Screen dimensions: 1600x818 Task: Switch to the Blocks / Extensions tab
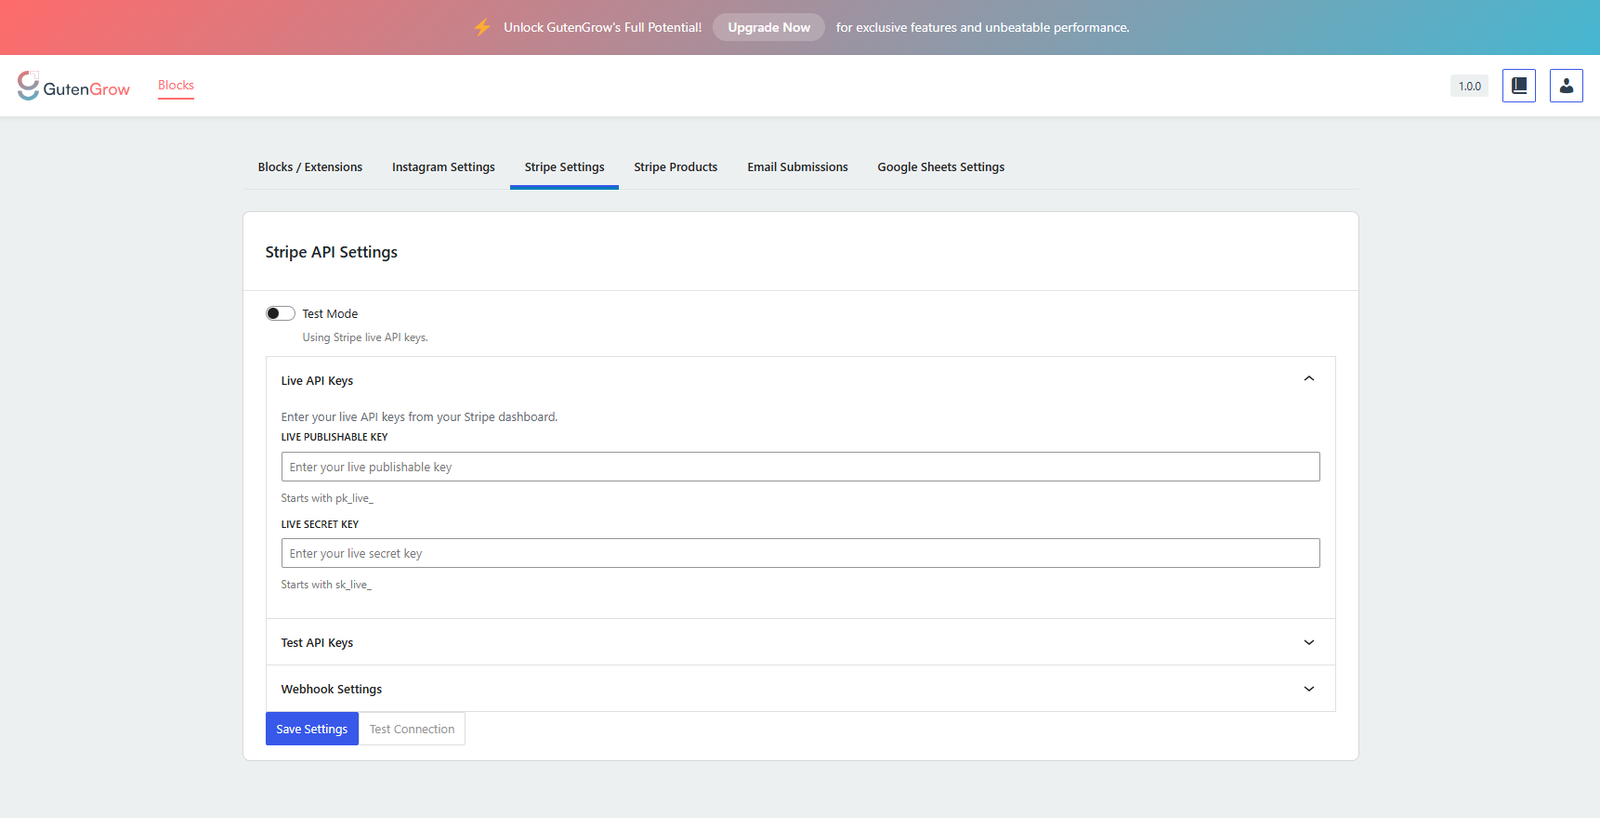[310, 167]
